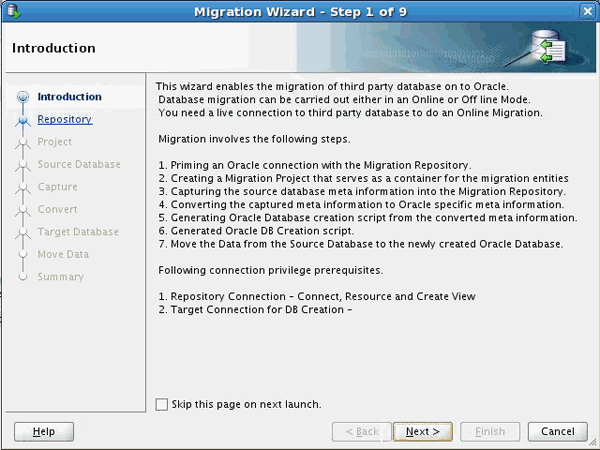
Task: Click the Source Database step bullet icon
Action: (x=22, y=165)
